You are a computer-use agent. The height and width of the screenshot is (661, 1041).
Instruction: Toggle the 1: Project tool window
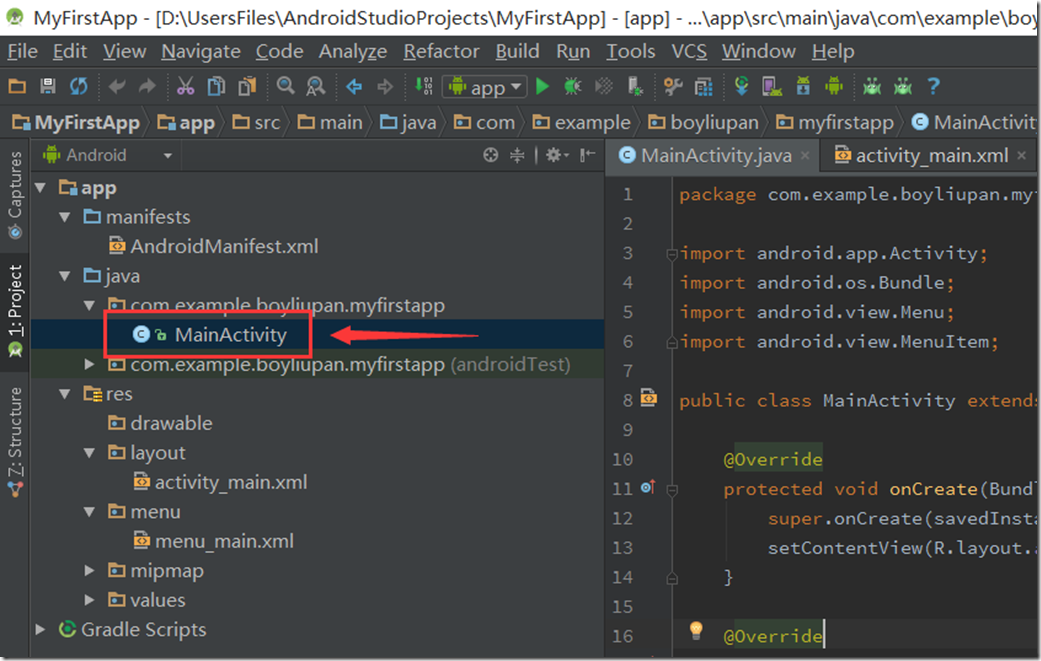click(x=14, y=309)
